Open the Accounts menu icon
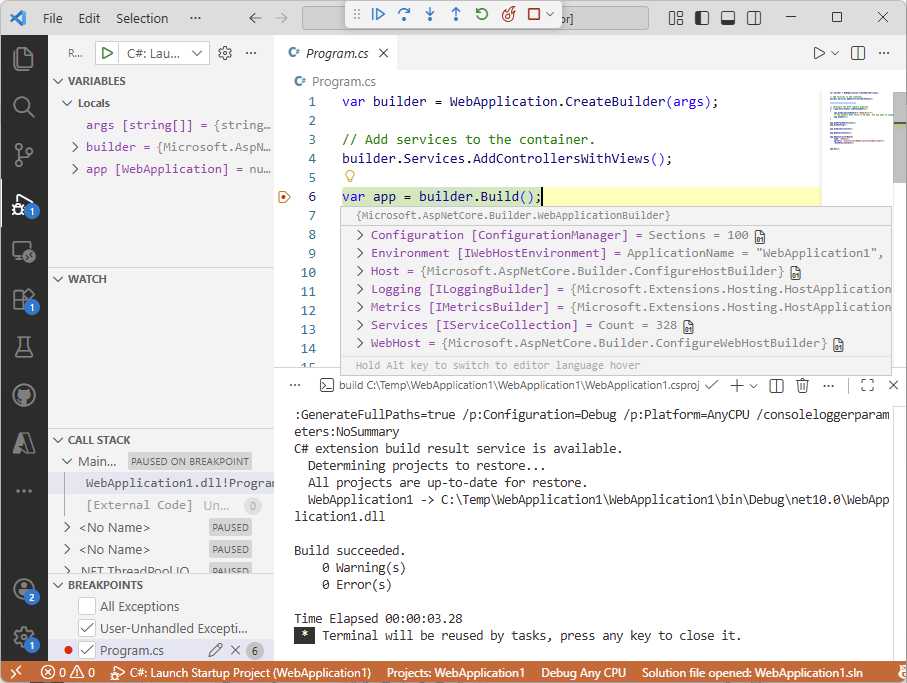Viewport: 907px width, 683px height. [x=23, y=590]
